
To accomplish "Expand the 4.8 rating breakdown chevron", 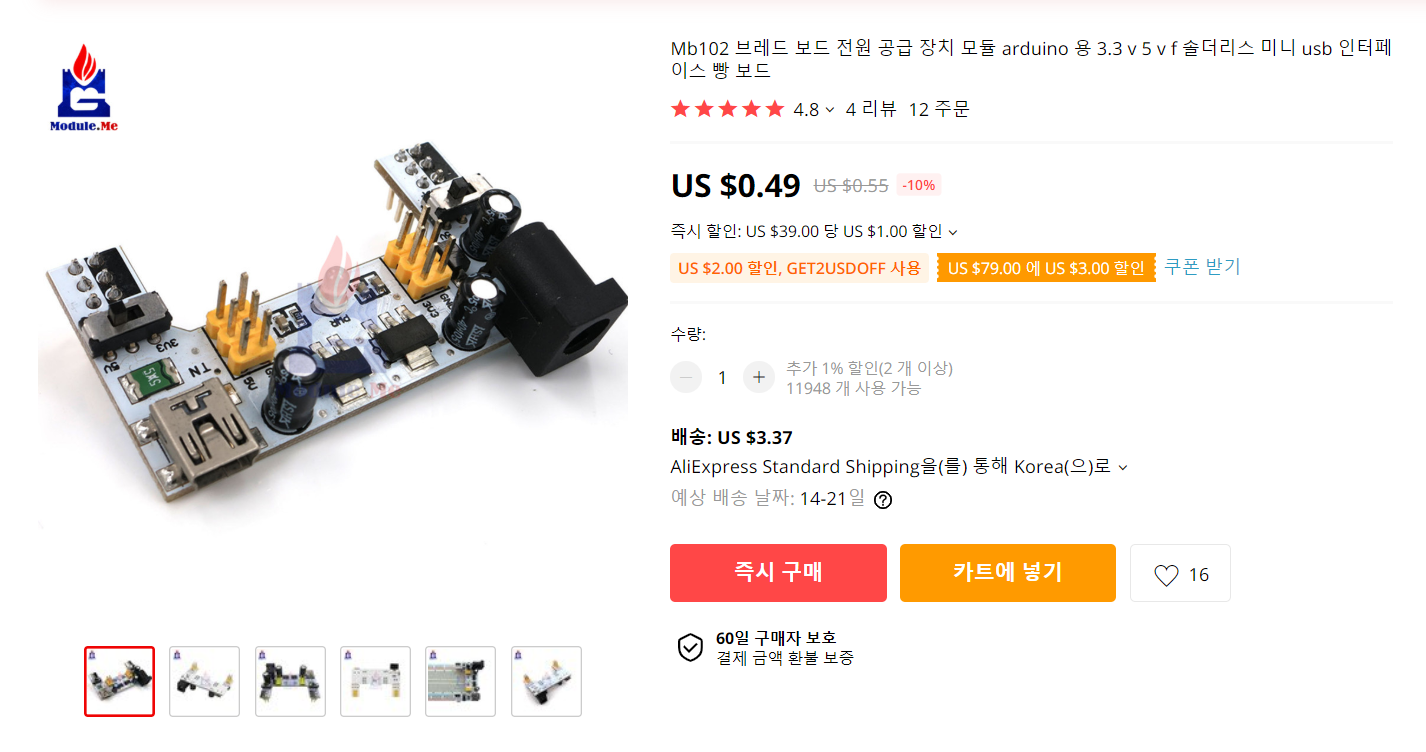I will (830, 110).
